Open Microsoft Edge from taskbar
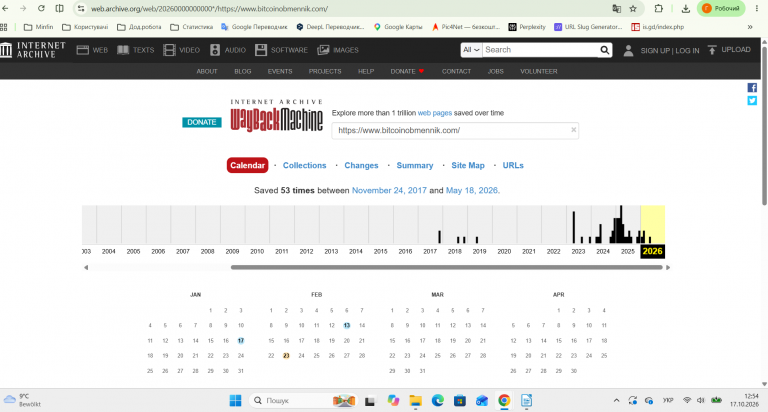 pos(437,401)
